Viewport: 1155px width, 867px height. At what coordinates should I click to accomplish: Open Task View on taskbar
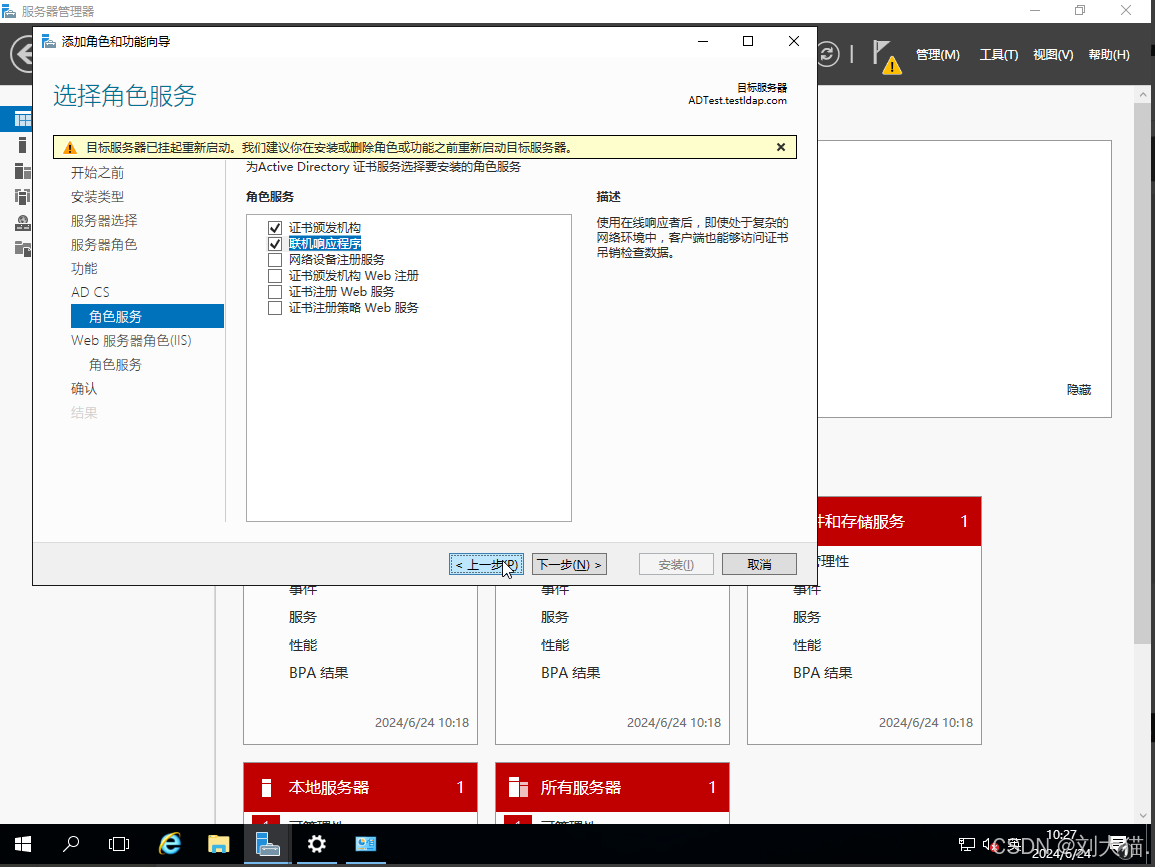point(119,844)
